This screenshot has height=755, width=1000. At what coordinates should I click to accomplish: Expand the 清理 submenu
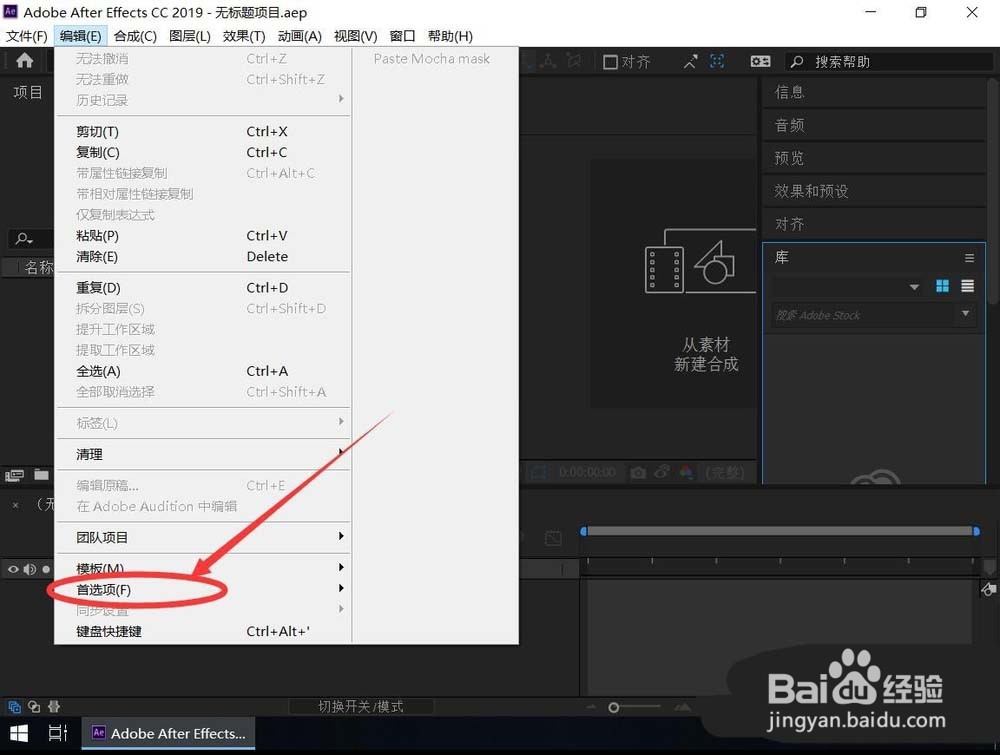[203, 454]
